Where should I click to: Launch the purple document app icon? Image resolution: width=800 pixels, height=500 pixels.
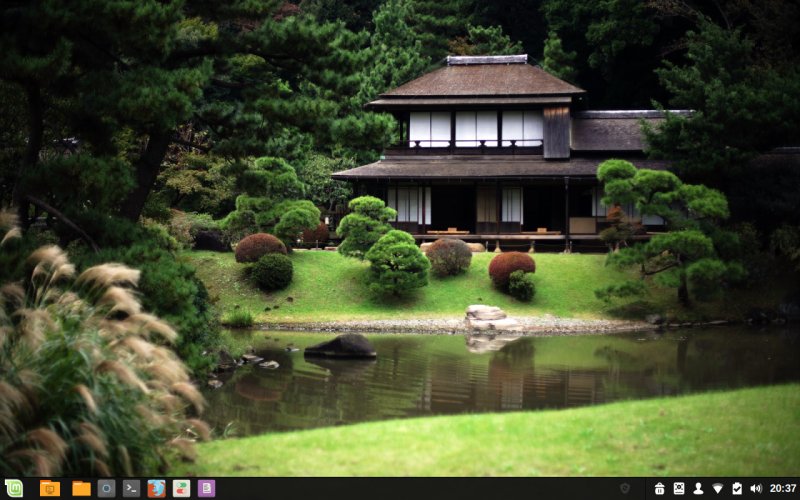(206, 488)
